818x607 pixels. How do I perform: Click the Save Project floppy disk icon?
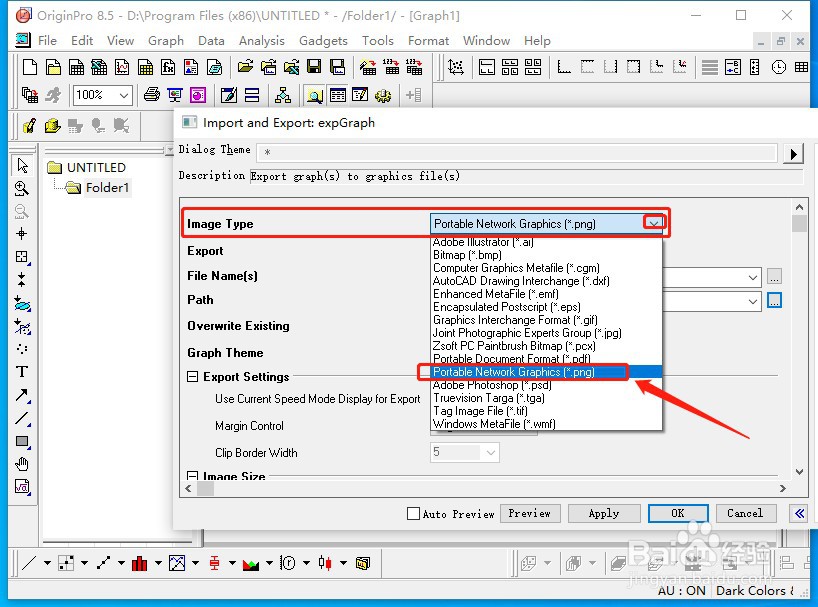click(x=314, y=67)
